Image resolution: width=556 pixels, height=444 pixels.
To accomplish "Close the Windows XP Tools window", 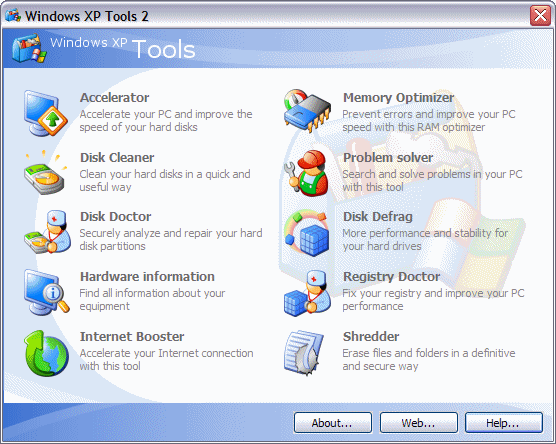I will [x=540, y=16].
